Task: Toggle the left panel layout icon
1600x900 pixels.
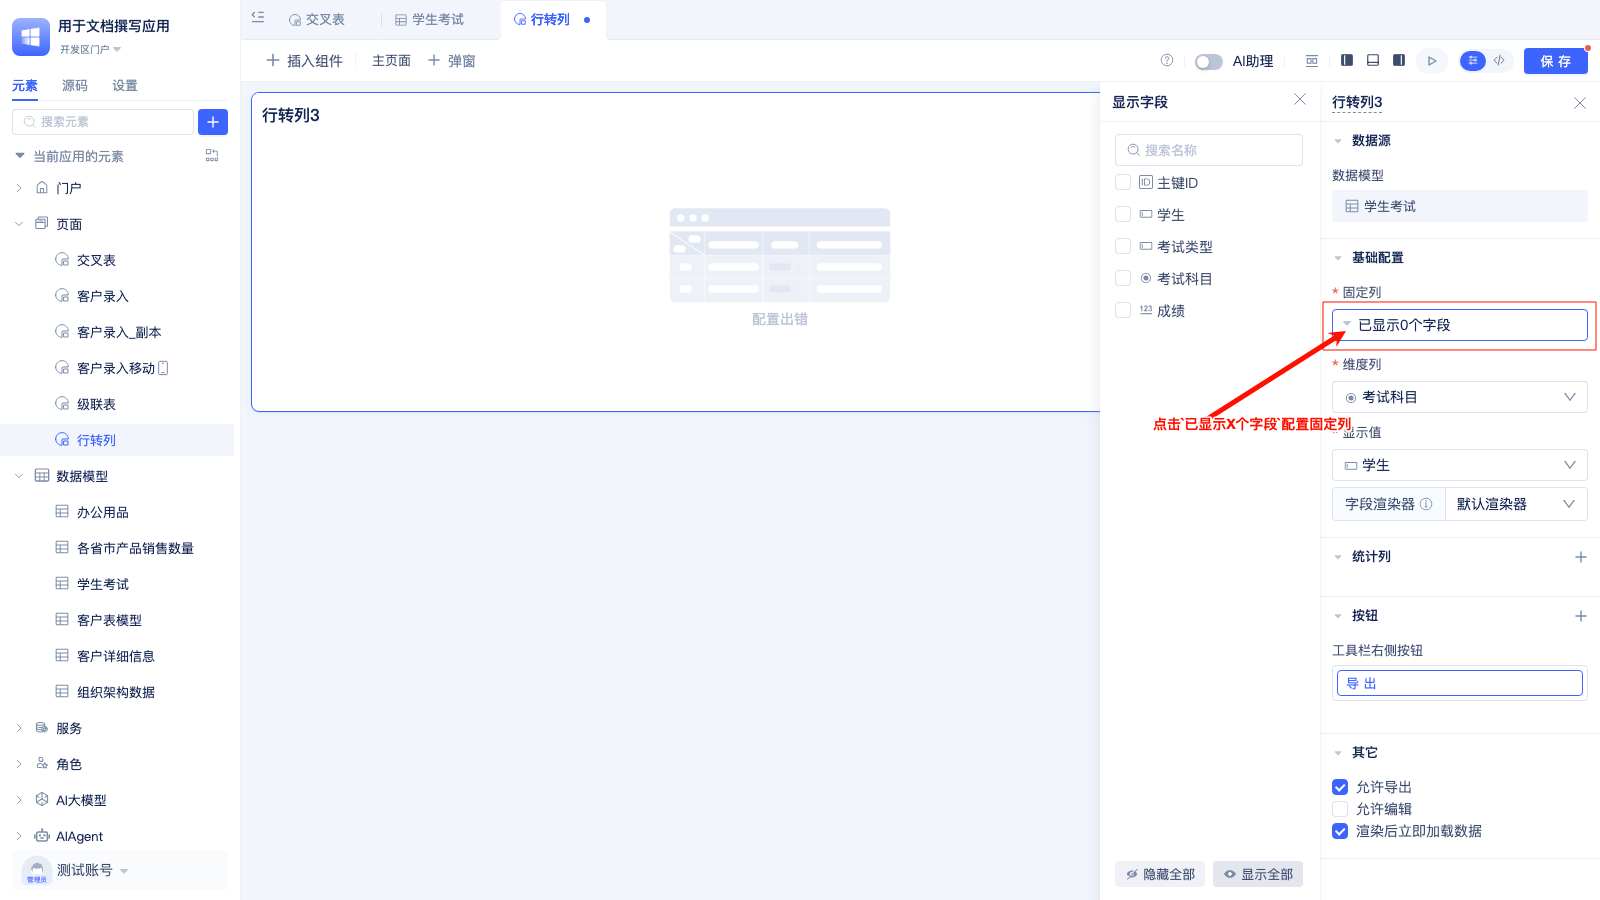Action: point(1347,61)
